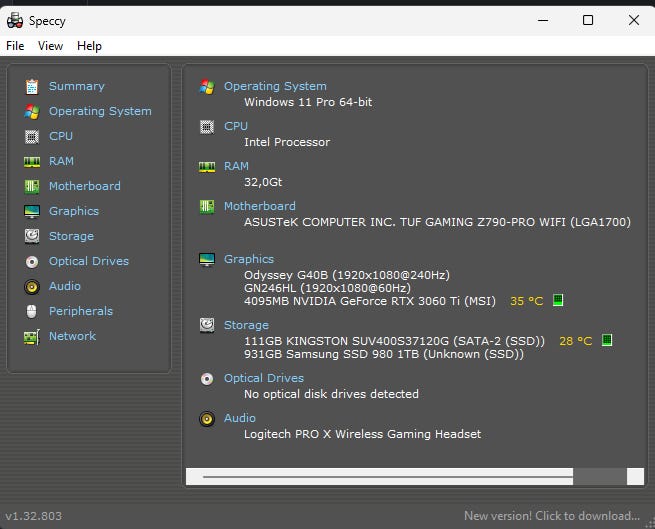Click the dark end section of the horizontal scrollbar
The image size is (655, 529).
tap(600, 476)
